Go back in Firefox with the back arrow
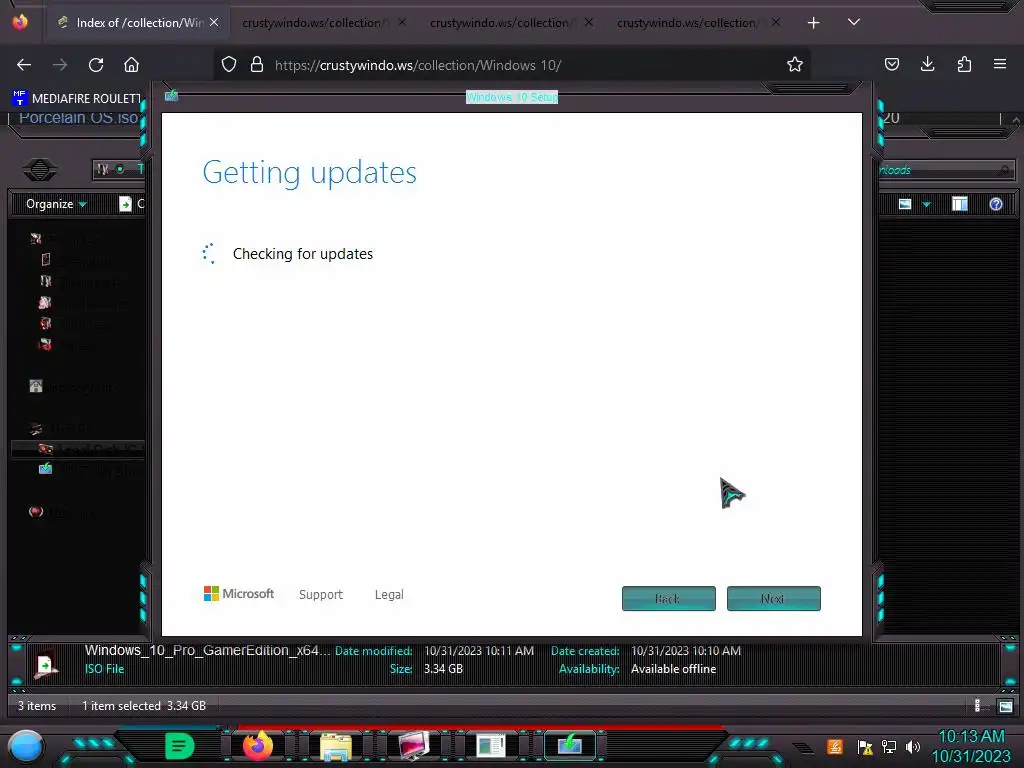This screenshot has height=768, width=1024. (24, 65)
